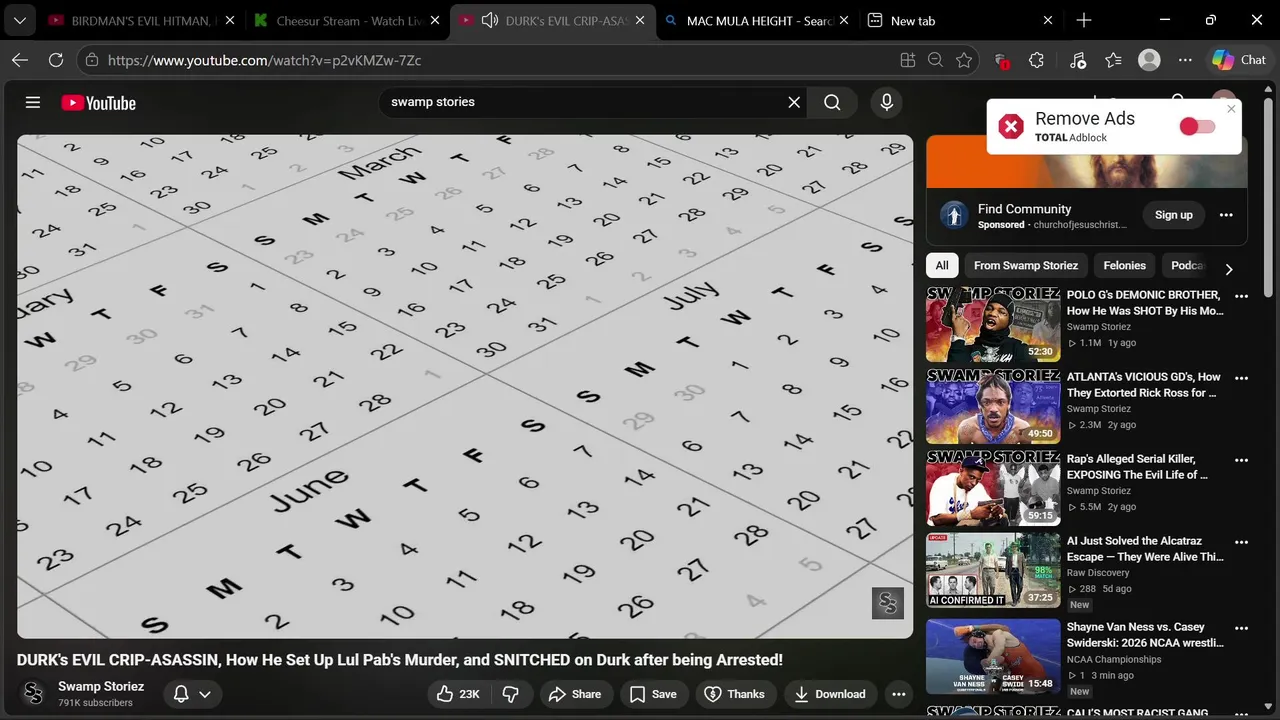Dislike the video with thumbs down

click(510, 694)
